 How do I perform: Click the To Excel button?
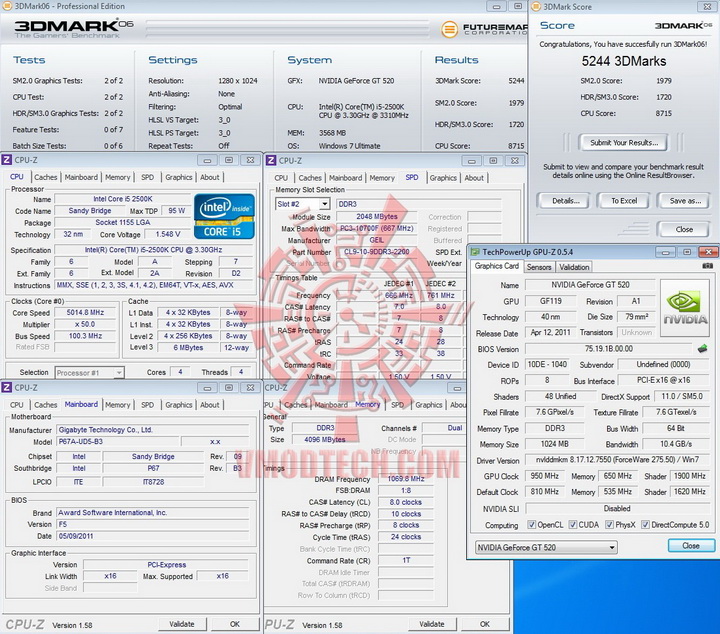pyautogui.click(x=624, y=201)
